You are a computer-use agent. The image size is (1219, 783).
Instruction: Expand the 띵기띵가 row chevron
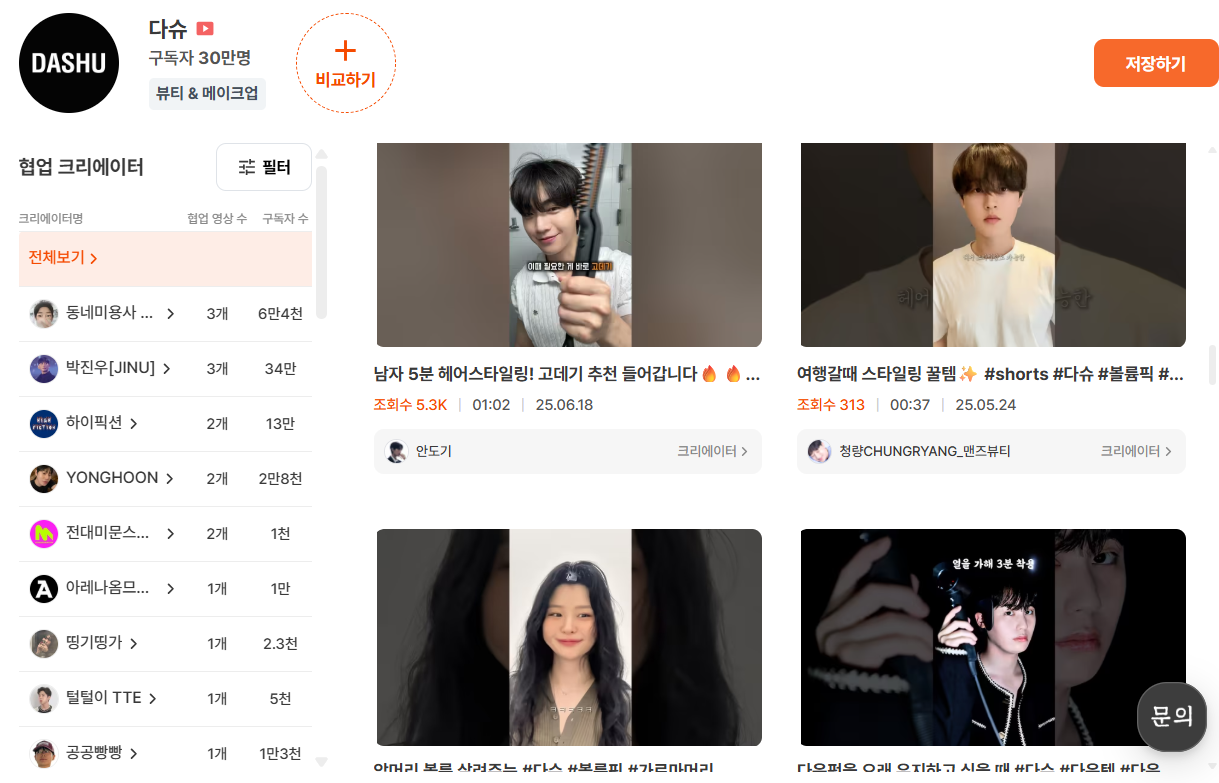click(x=133, y=644)
